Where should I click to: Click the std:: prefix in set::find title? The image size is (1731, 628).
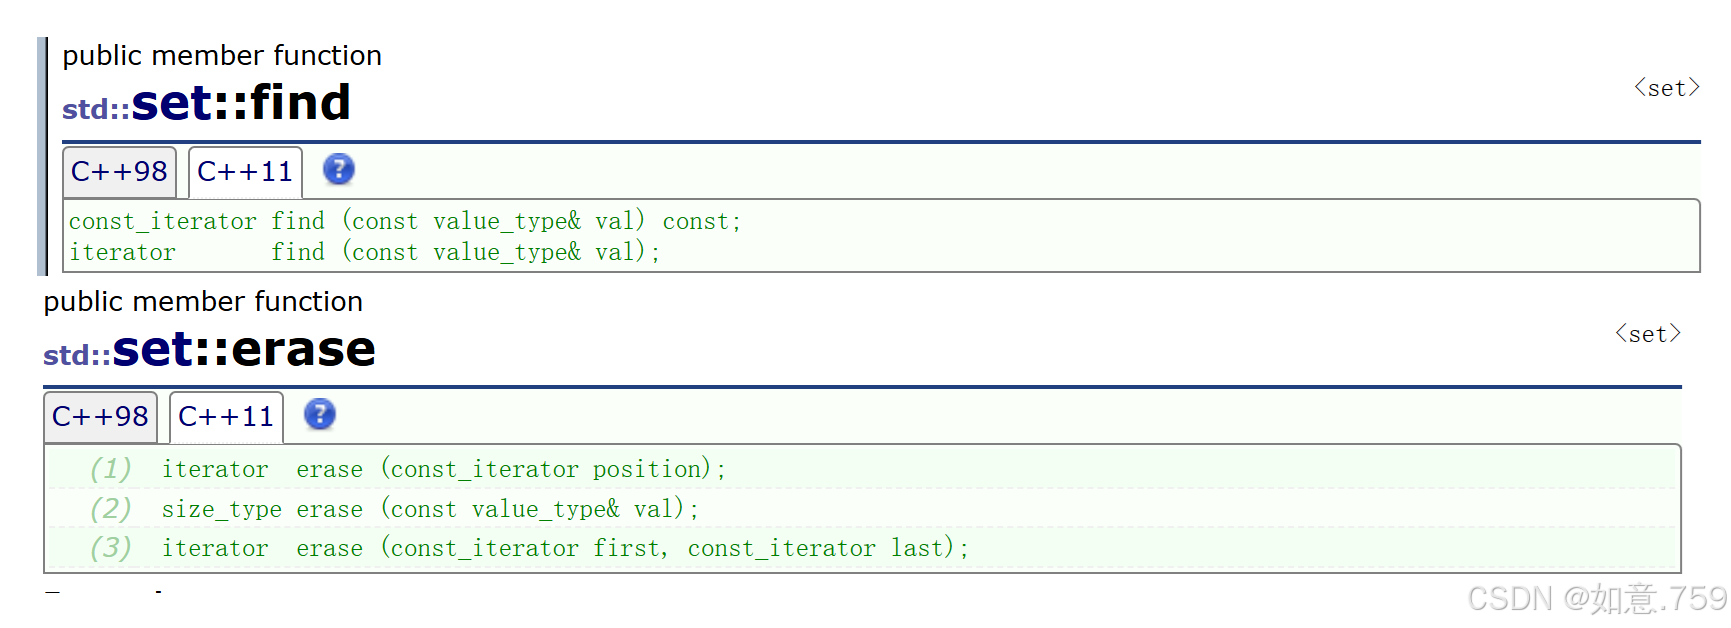(x=96, y=109)
